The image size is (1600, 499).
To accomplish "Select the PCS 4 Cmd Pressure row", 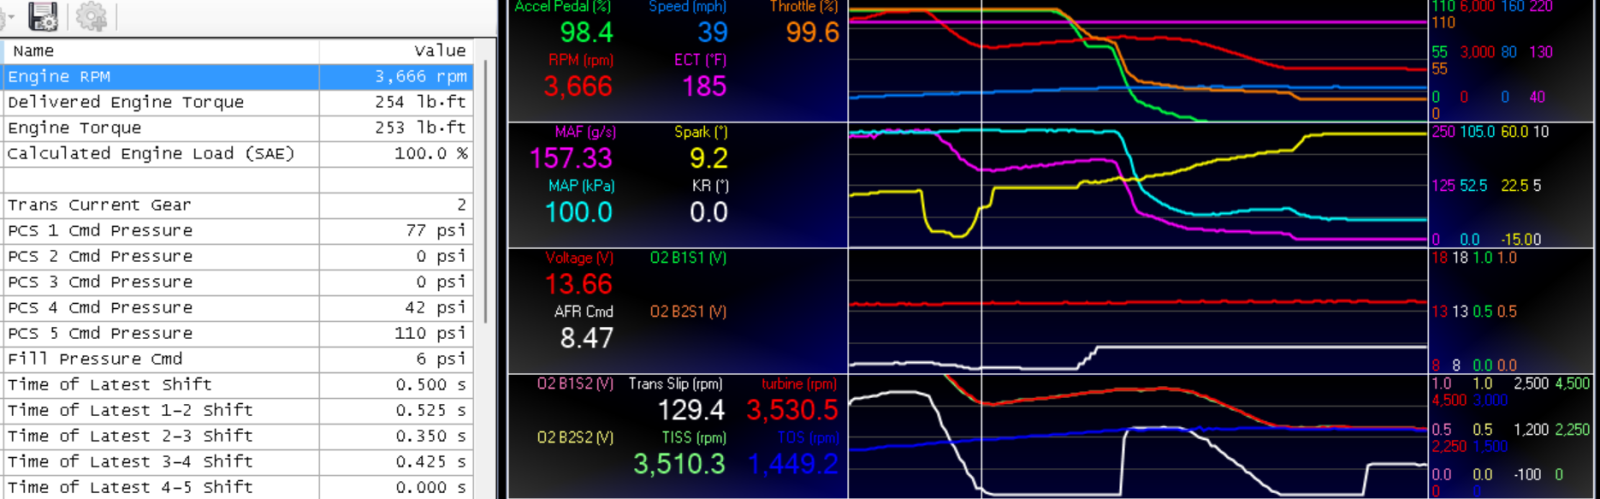I will click(x=238, y=308).
